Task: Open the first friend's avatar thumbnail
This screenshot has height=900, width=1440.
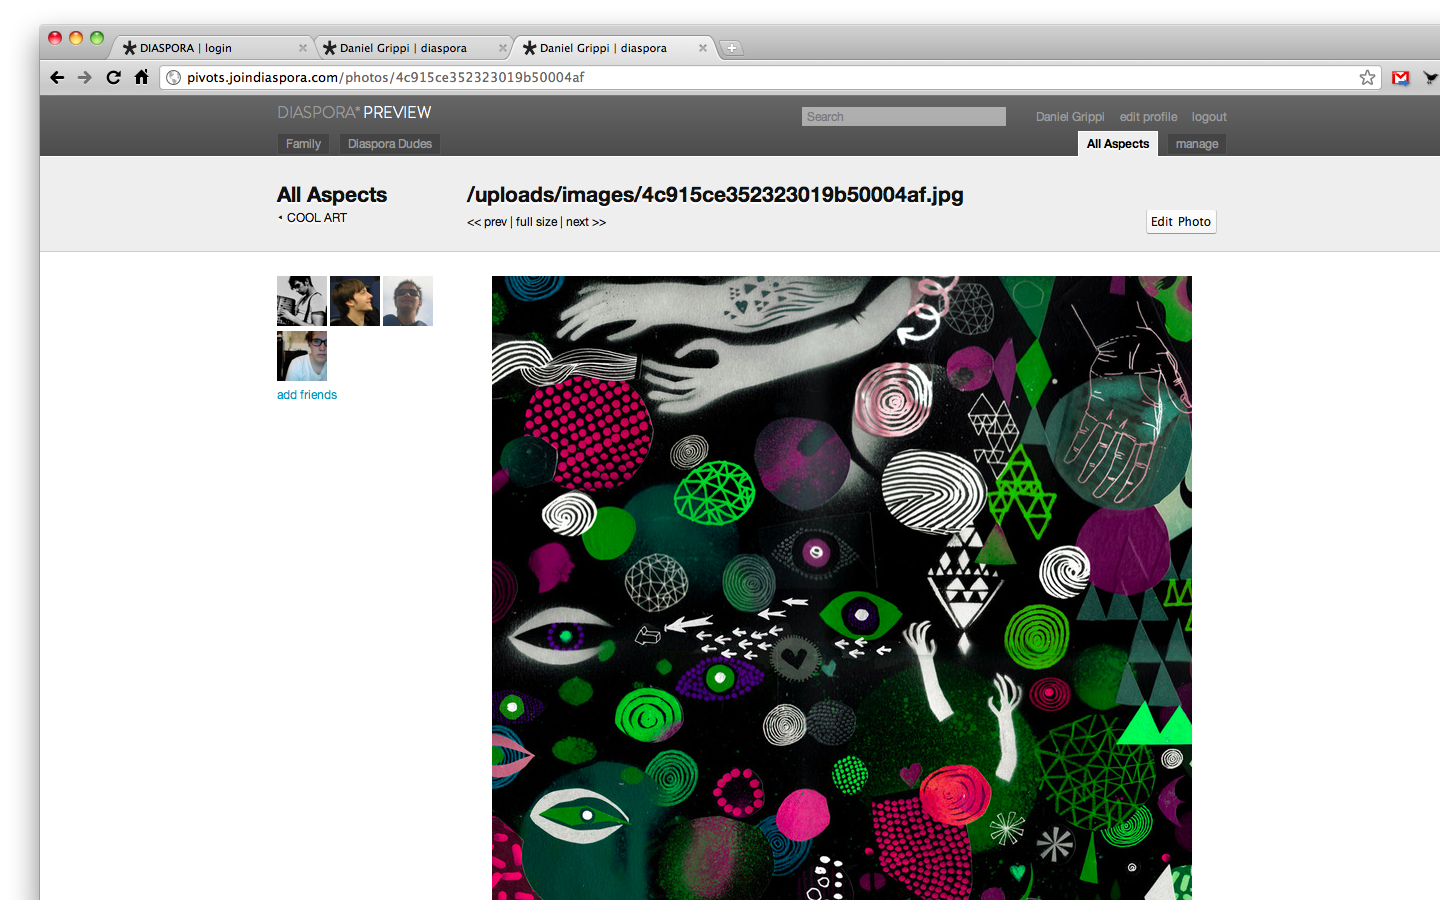Action: pyautogui.click(x=302, y=301)
